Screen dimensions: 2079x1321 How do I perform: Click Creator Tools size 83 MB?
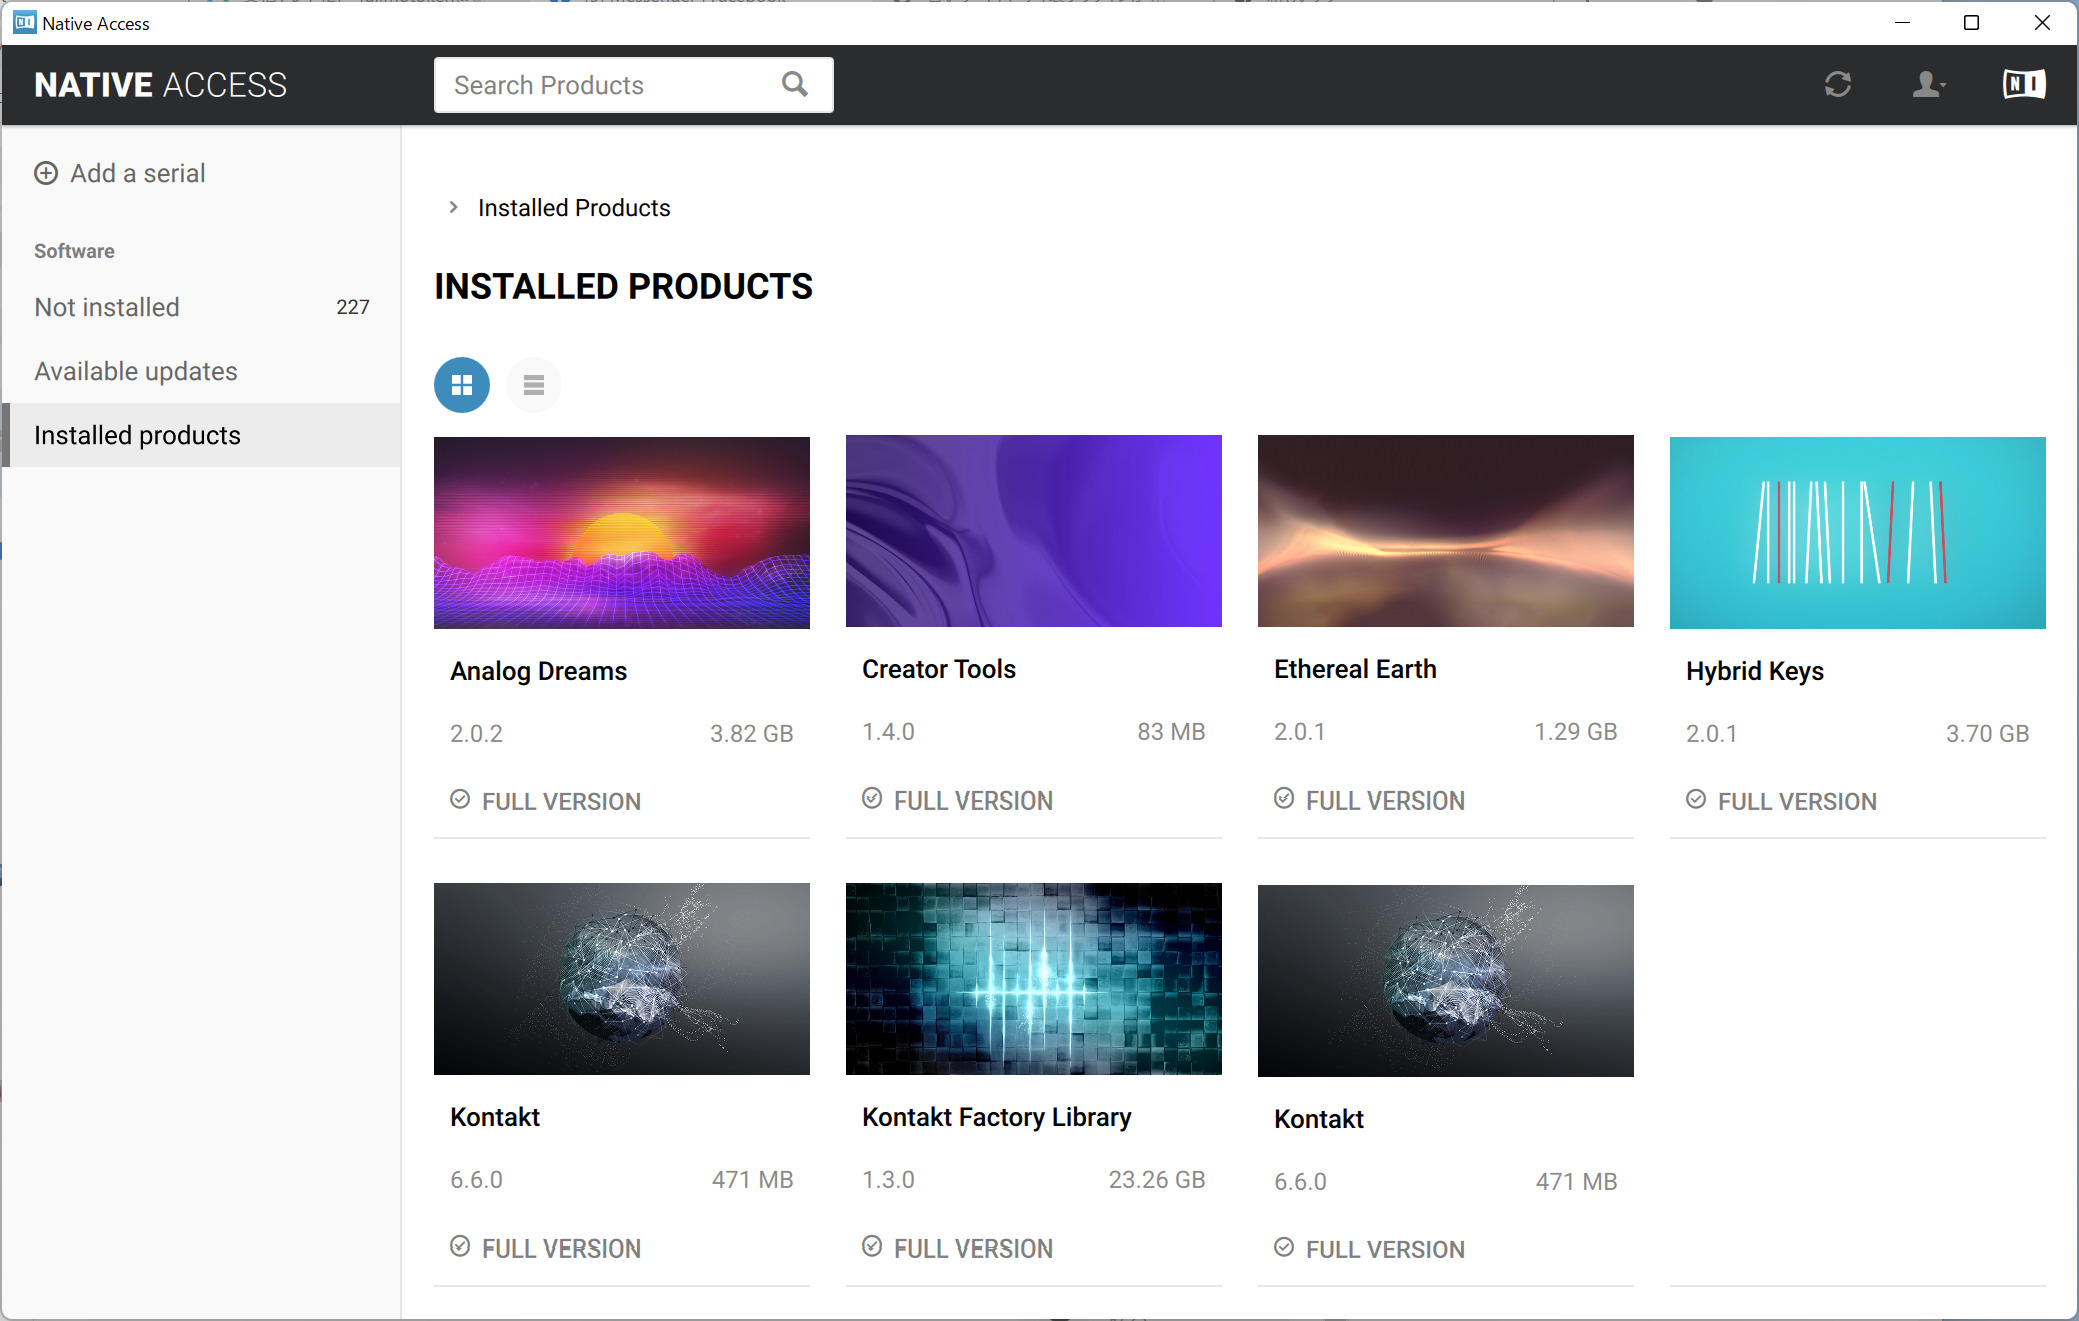click(1171, 732)
